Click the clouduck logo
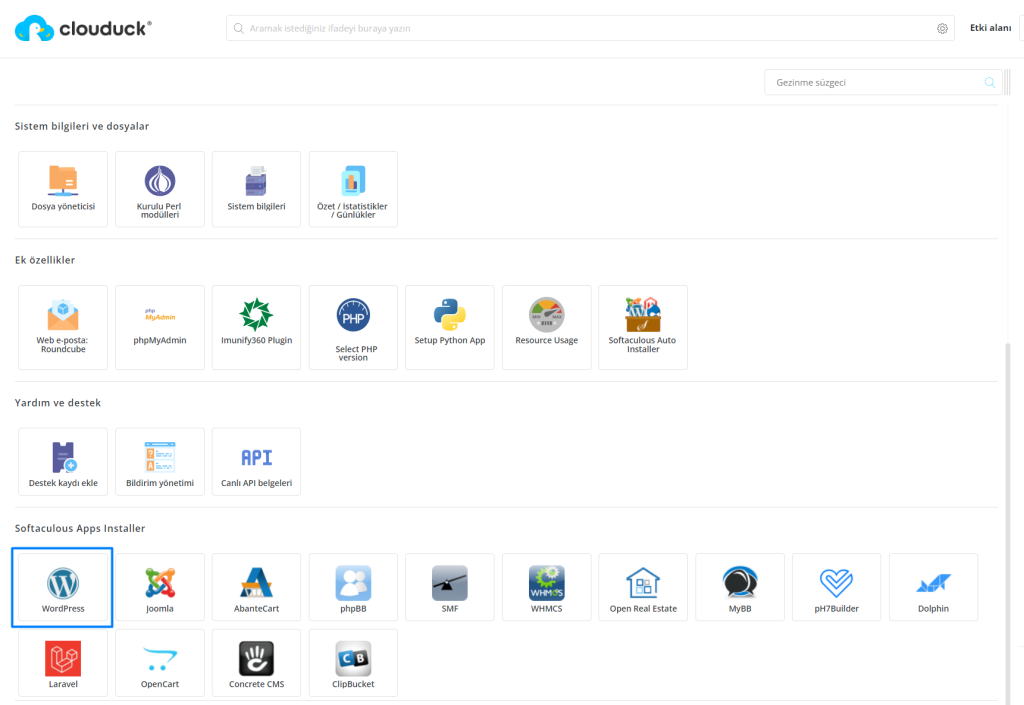This screenshot has width=1024, height=705. tap(83, 28)
